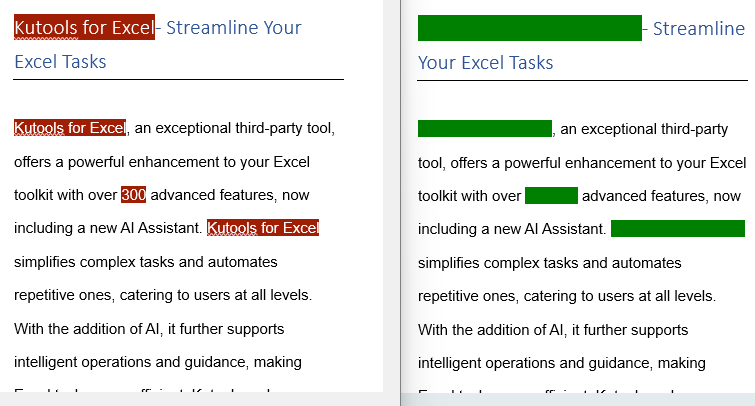Click the highlighted number 300 in the left document

134,195
